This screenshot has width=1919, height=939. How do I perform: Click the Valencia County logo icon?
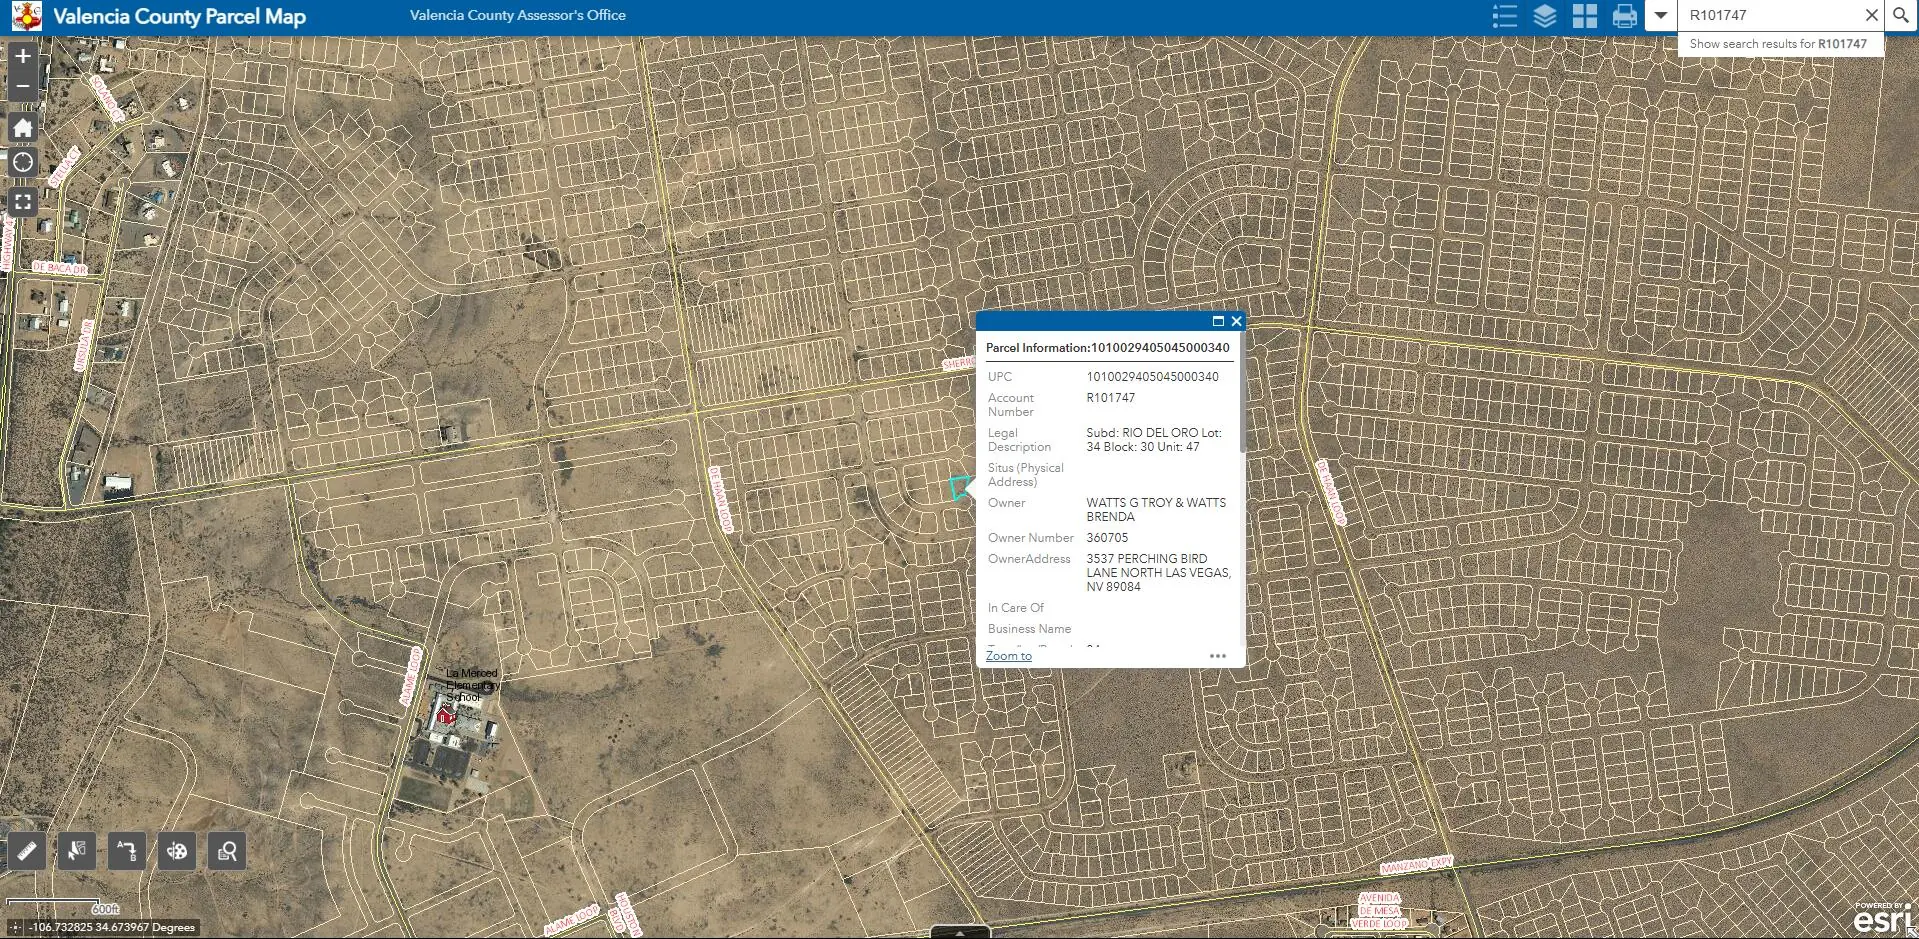[x=26, y=16]
